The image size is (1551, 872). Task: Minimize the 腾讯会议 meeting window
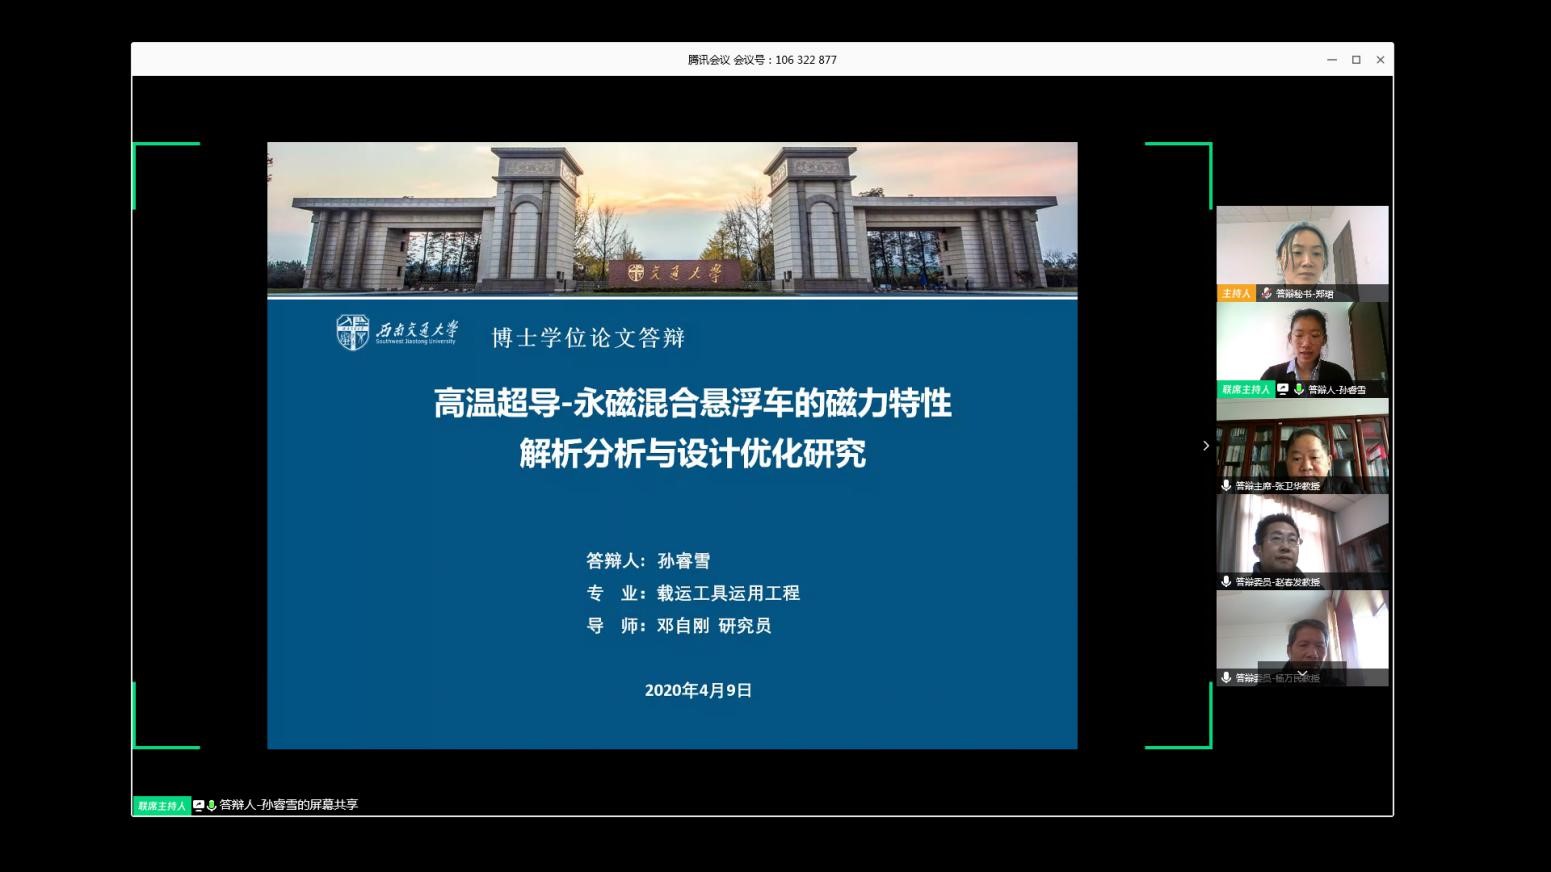[x=1332, y=60]
